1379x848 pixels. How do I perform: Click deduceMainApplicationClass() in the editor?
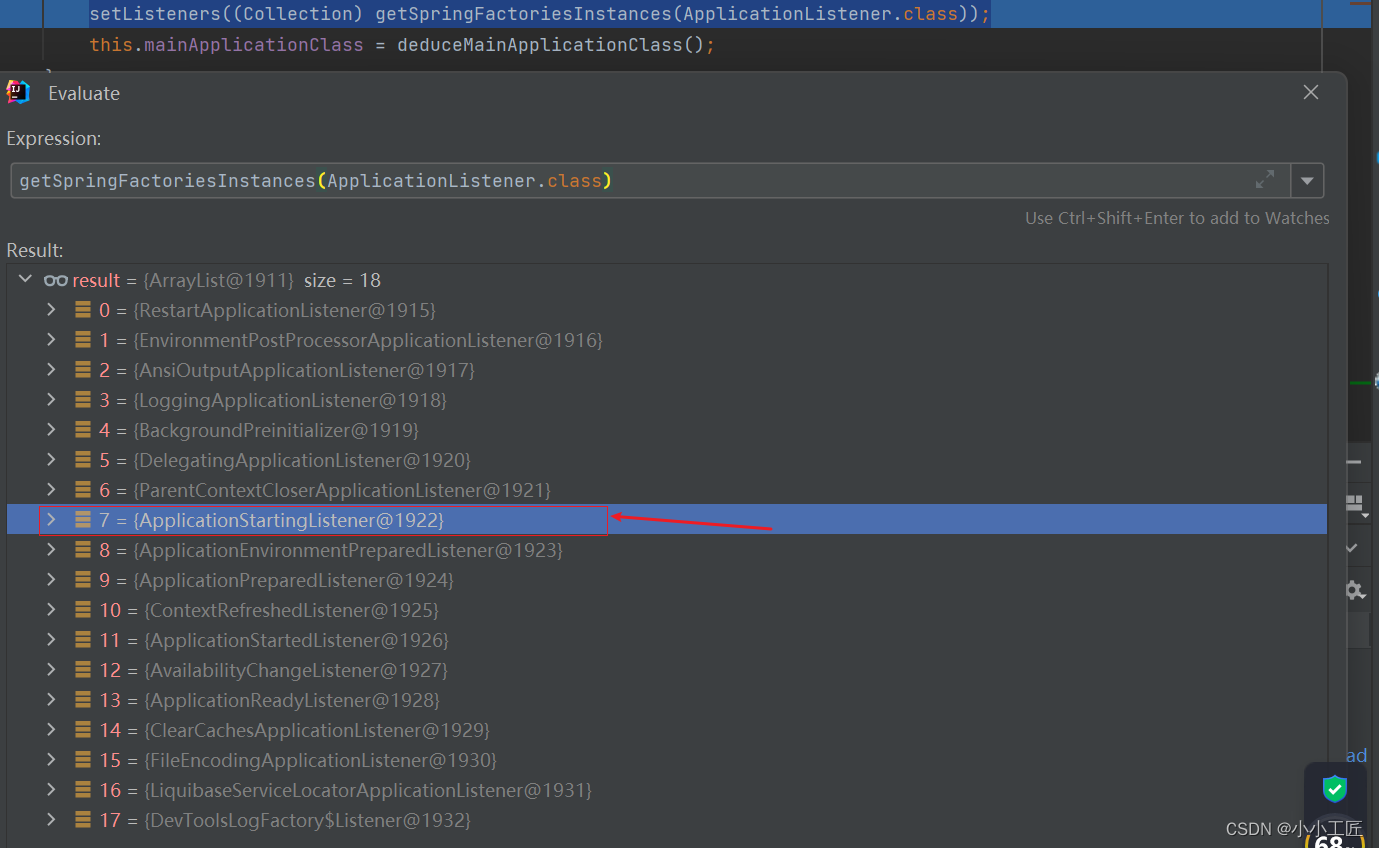click(x=553, y=45)
